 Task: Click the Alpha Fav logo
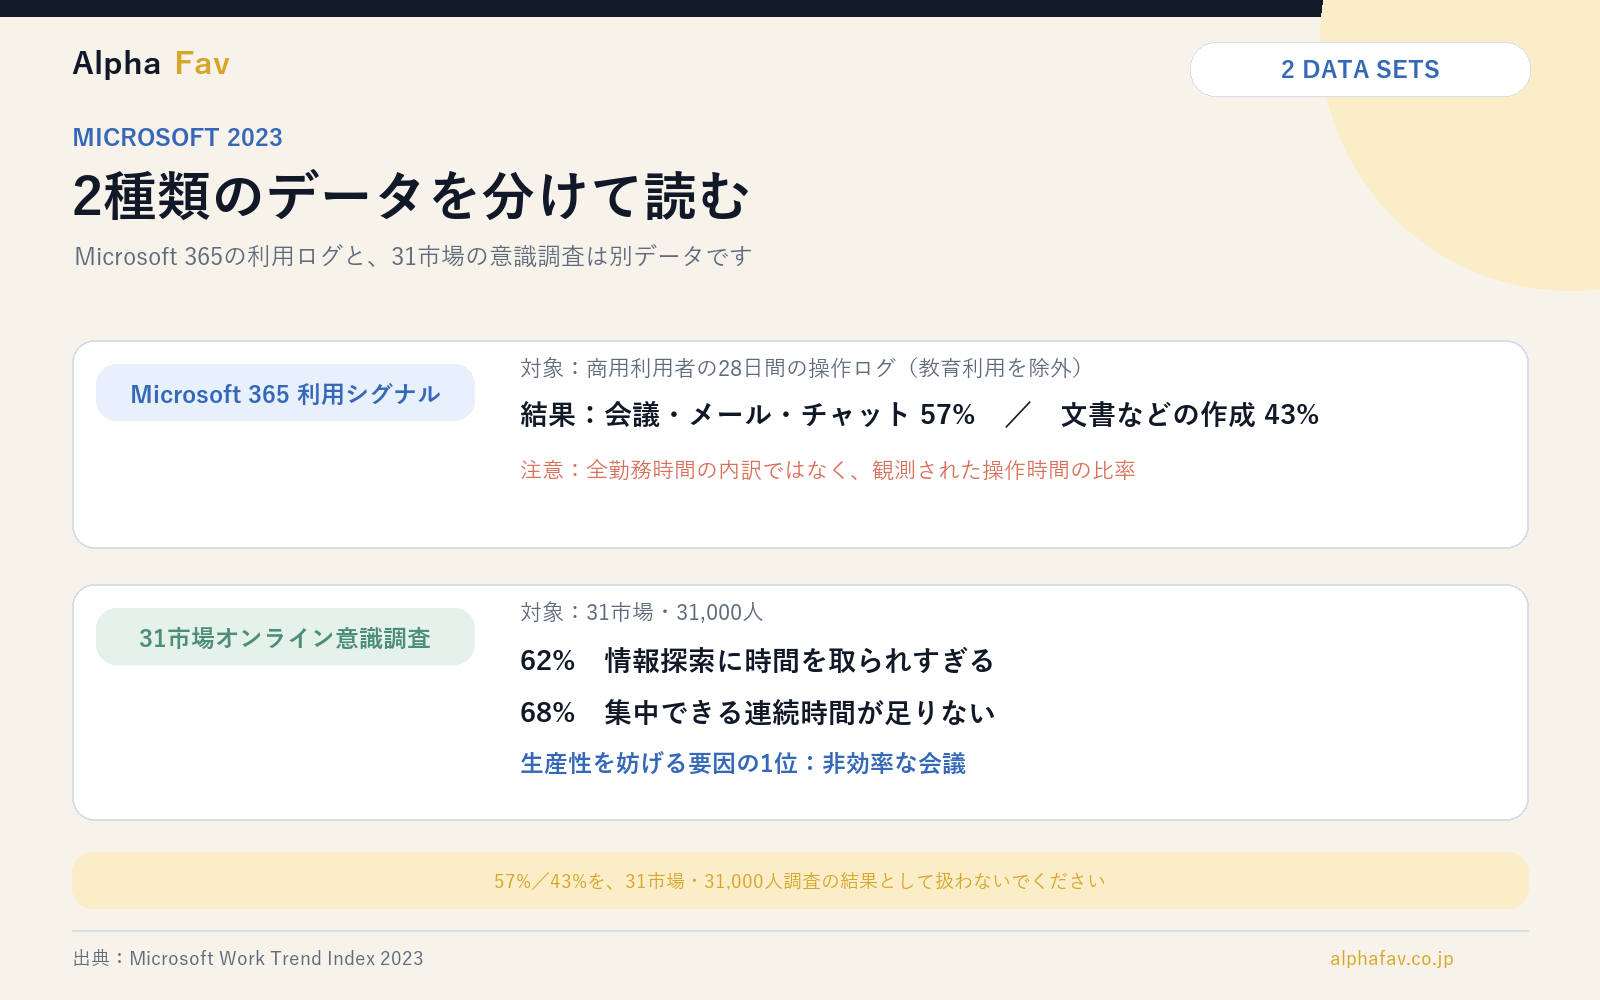tap(151, 64)
